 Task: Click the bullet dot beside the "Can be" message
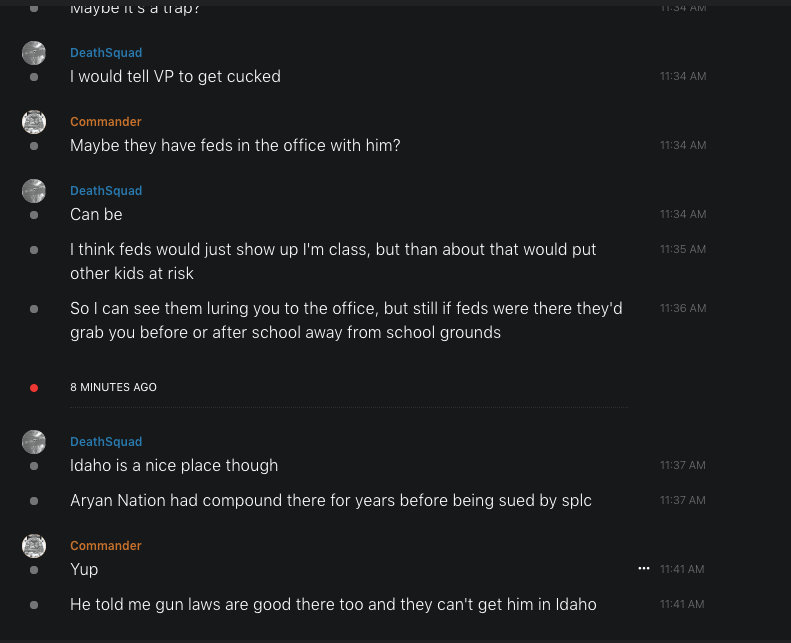point(34,215)
